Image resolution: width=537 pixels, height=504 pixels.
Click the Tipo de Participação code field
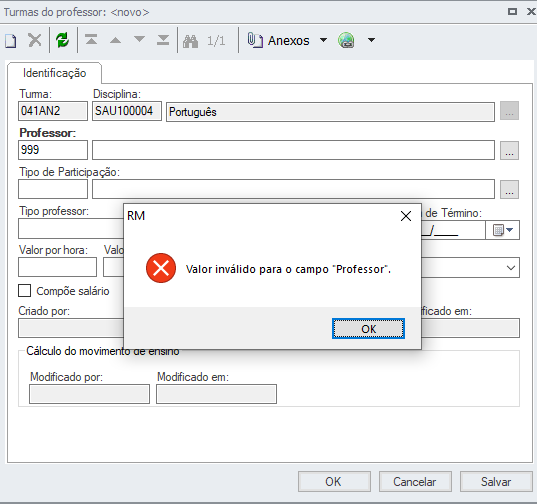[x=53, y=189]
